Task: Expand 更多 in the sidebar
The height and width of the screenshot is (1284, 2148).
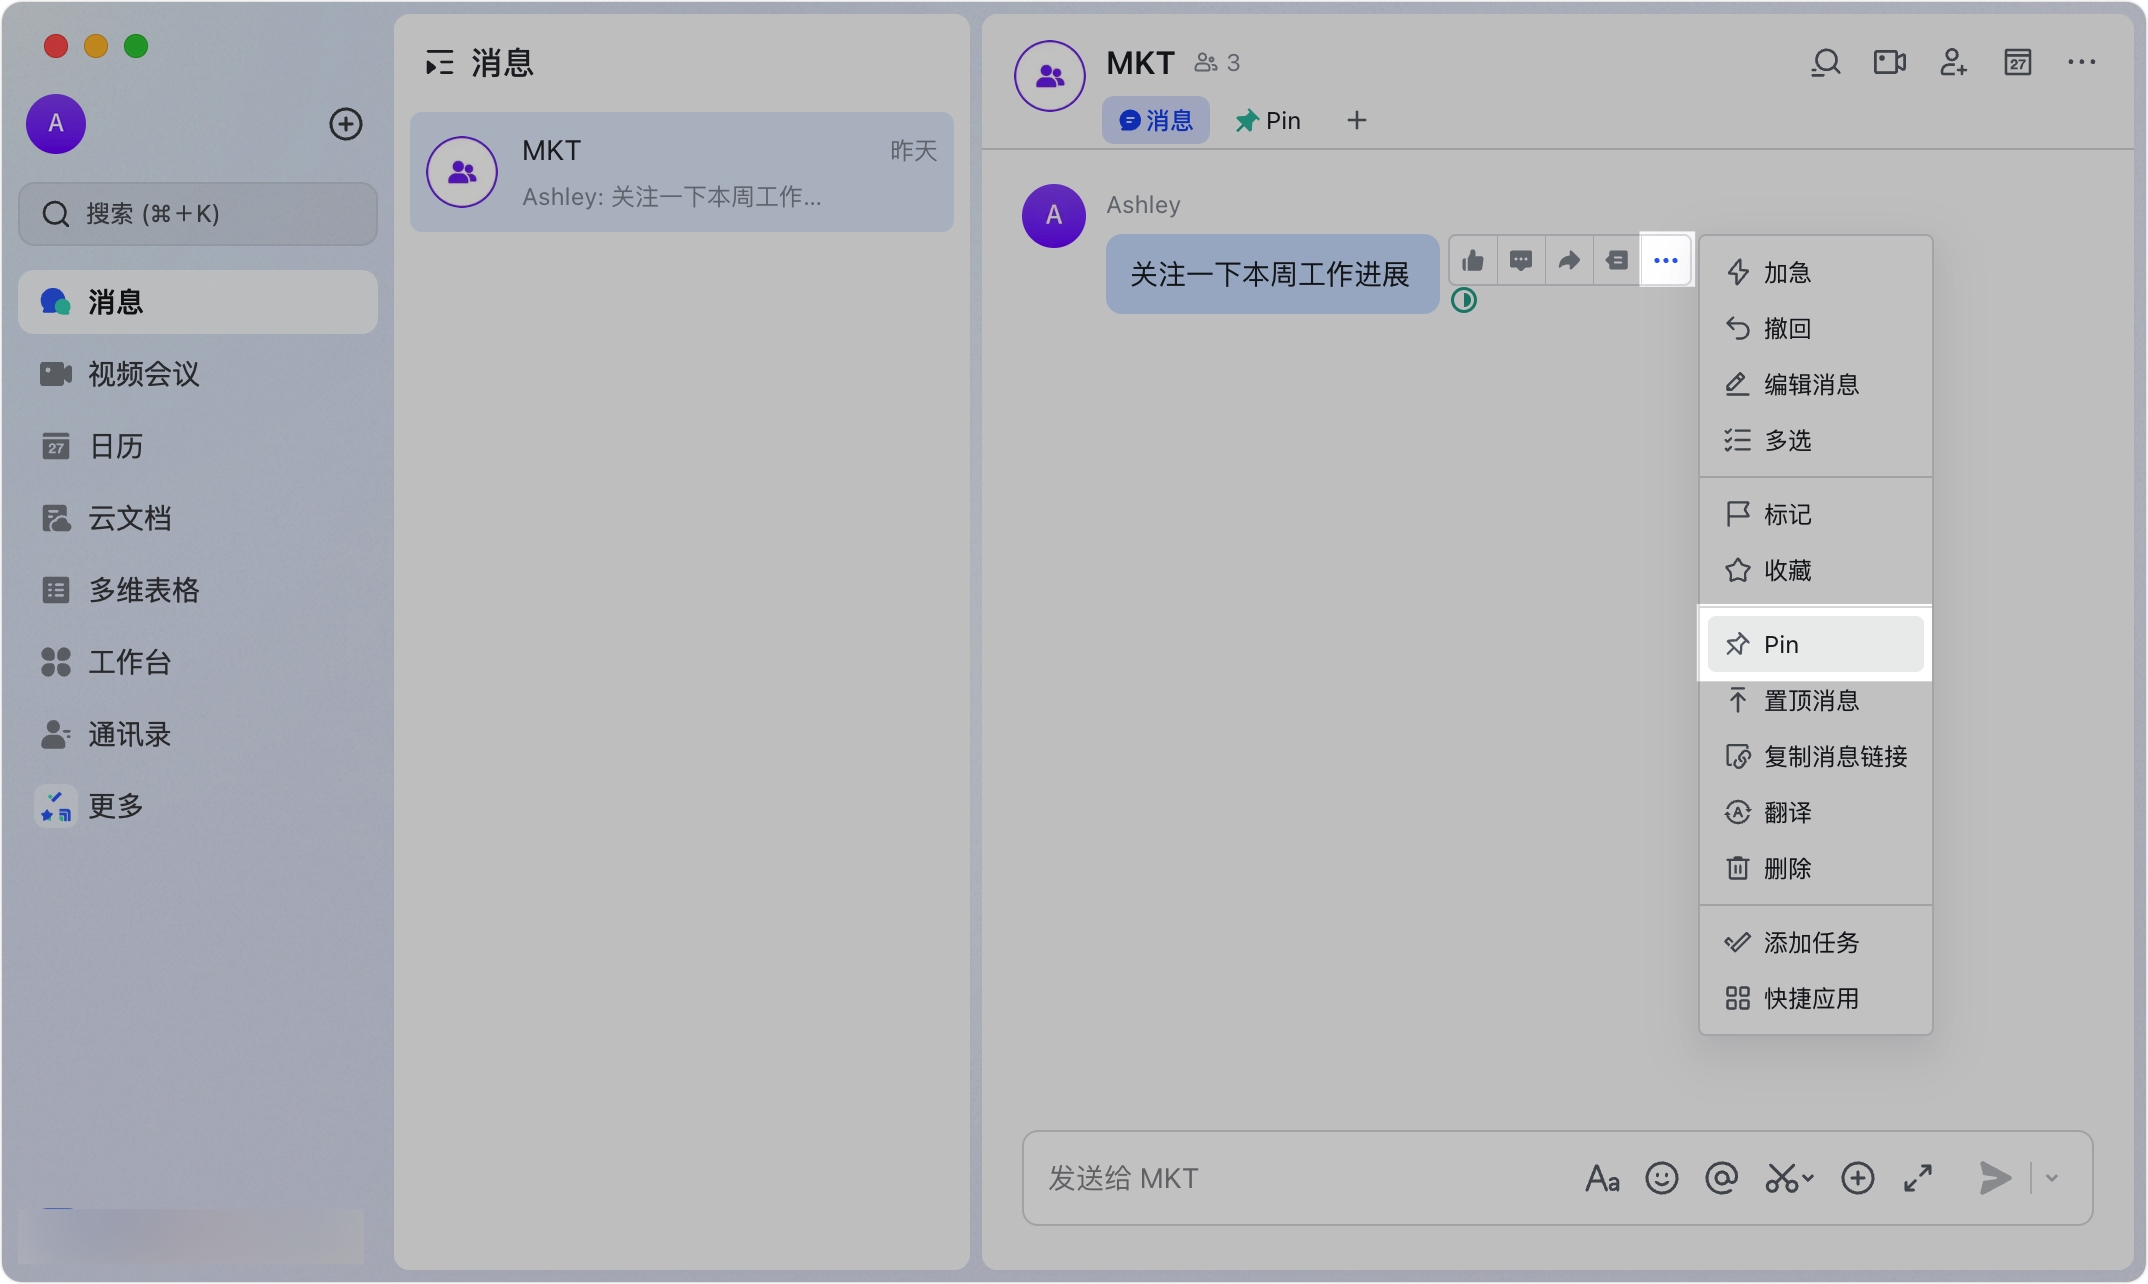Action: click(198, 806)
